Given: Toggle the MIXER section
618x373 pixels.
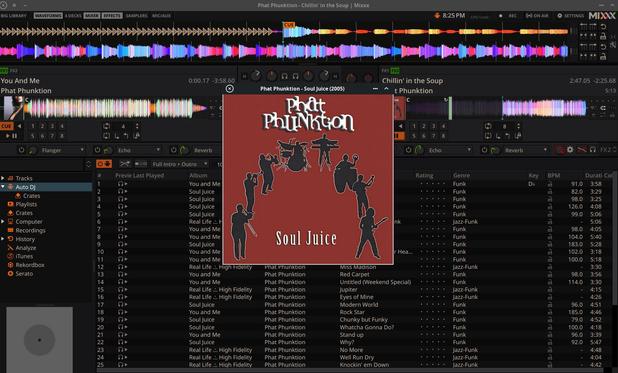Looking at the screenshot, I should [x=92, y=16].
